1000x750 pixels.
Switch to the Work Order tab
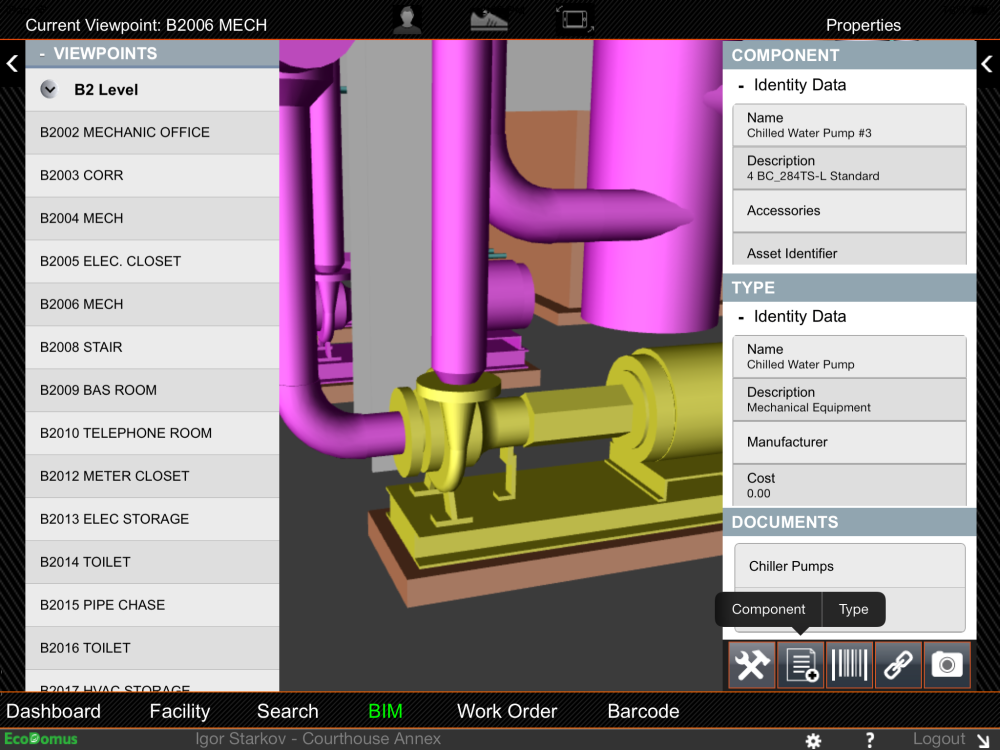pos(507,711)
